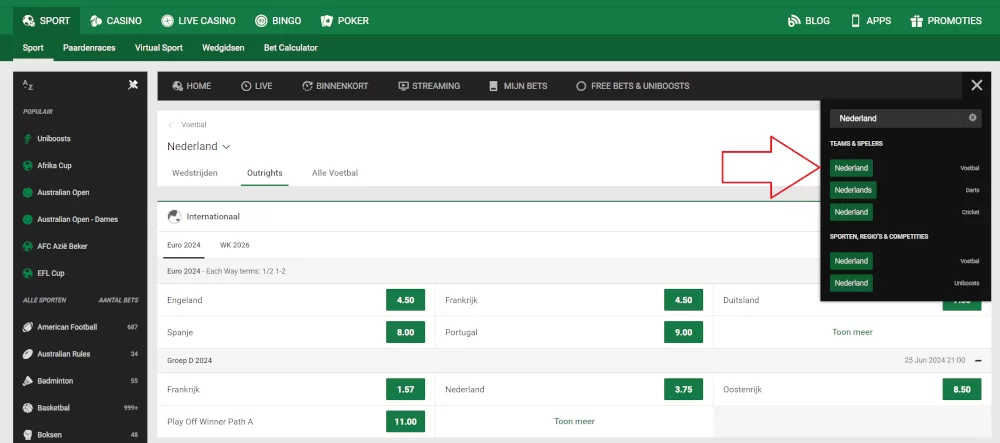Select Australian Open in sidebar
1000x443 pixels.
[63, 192]
